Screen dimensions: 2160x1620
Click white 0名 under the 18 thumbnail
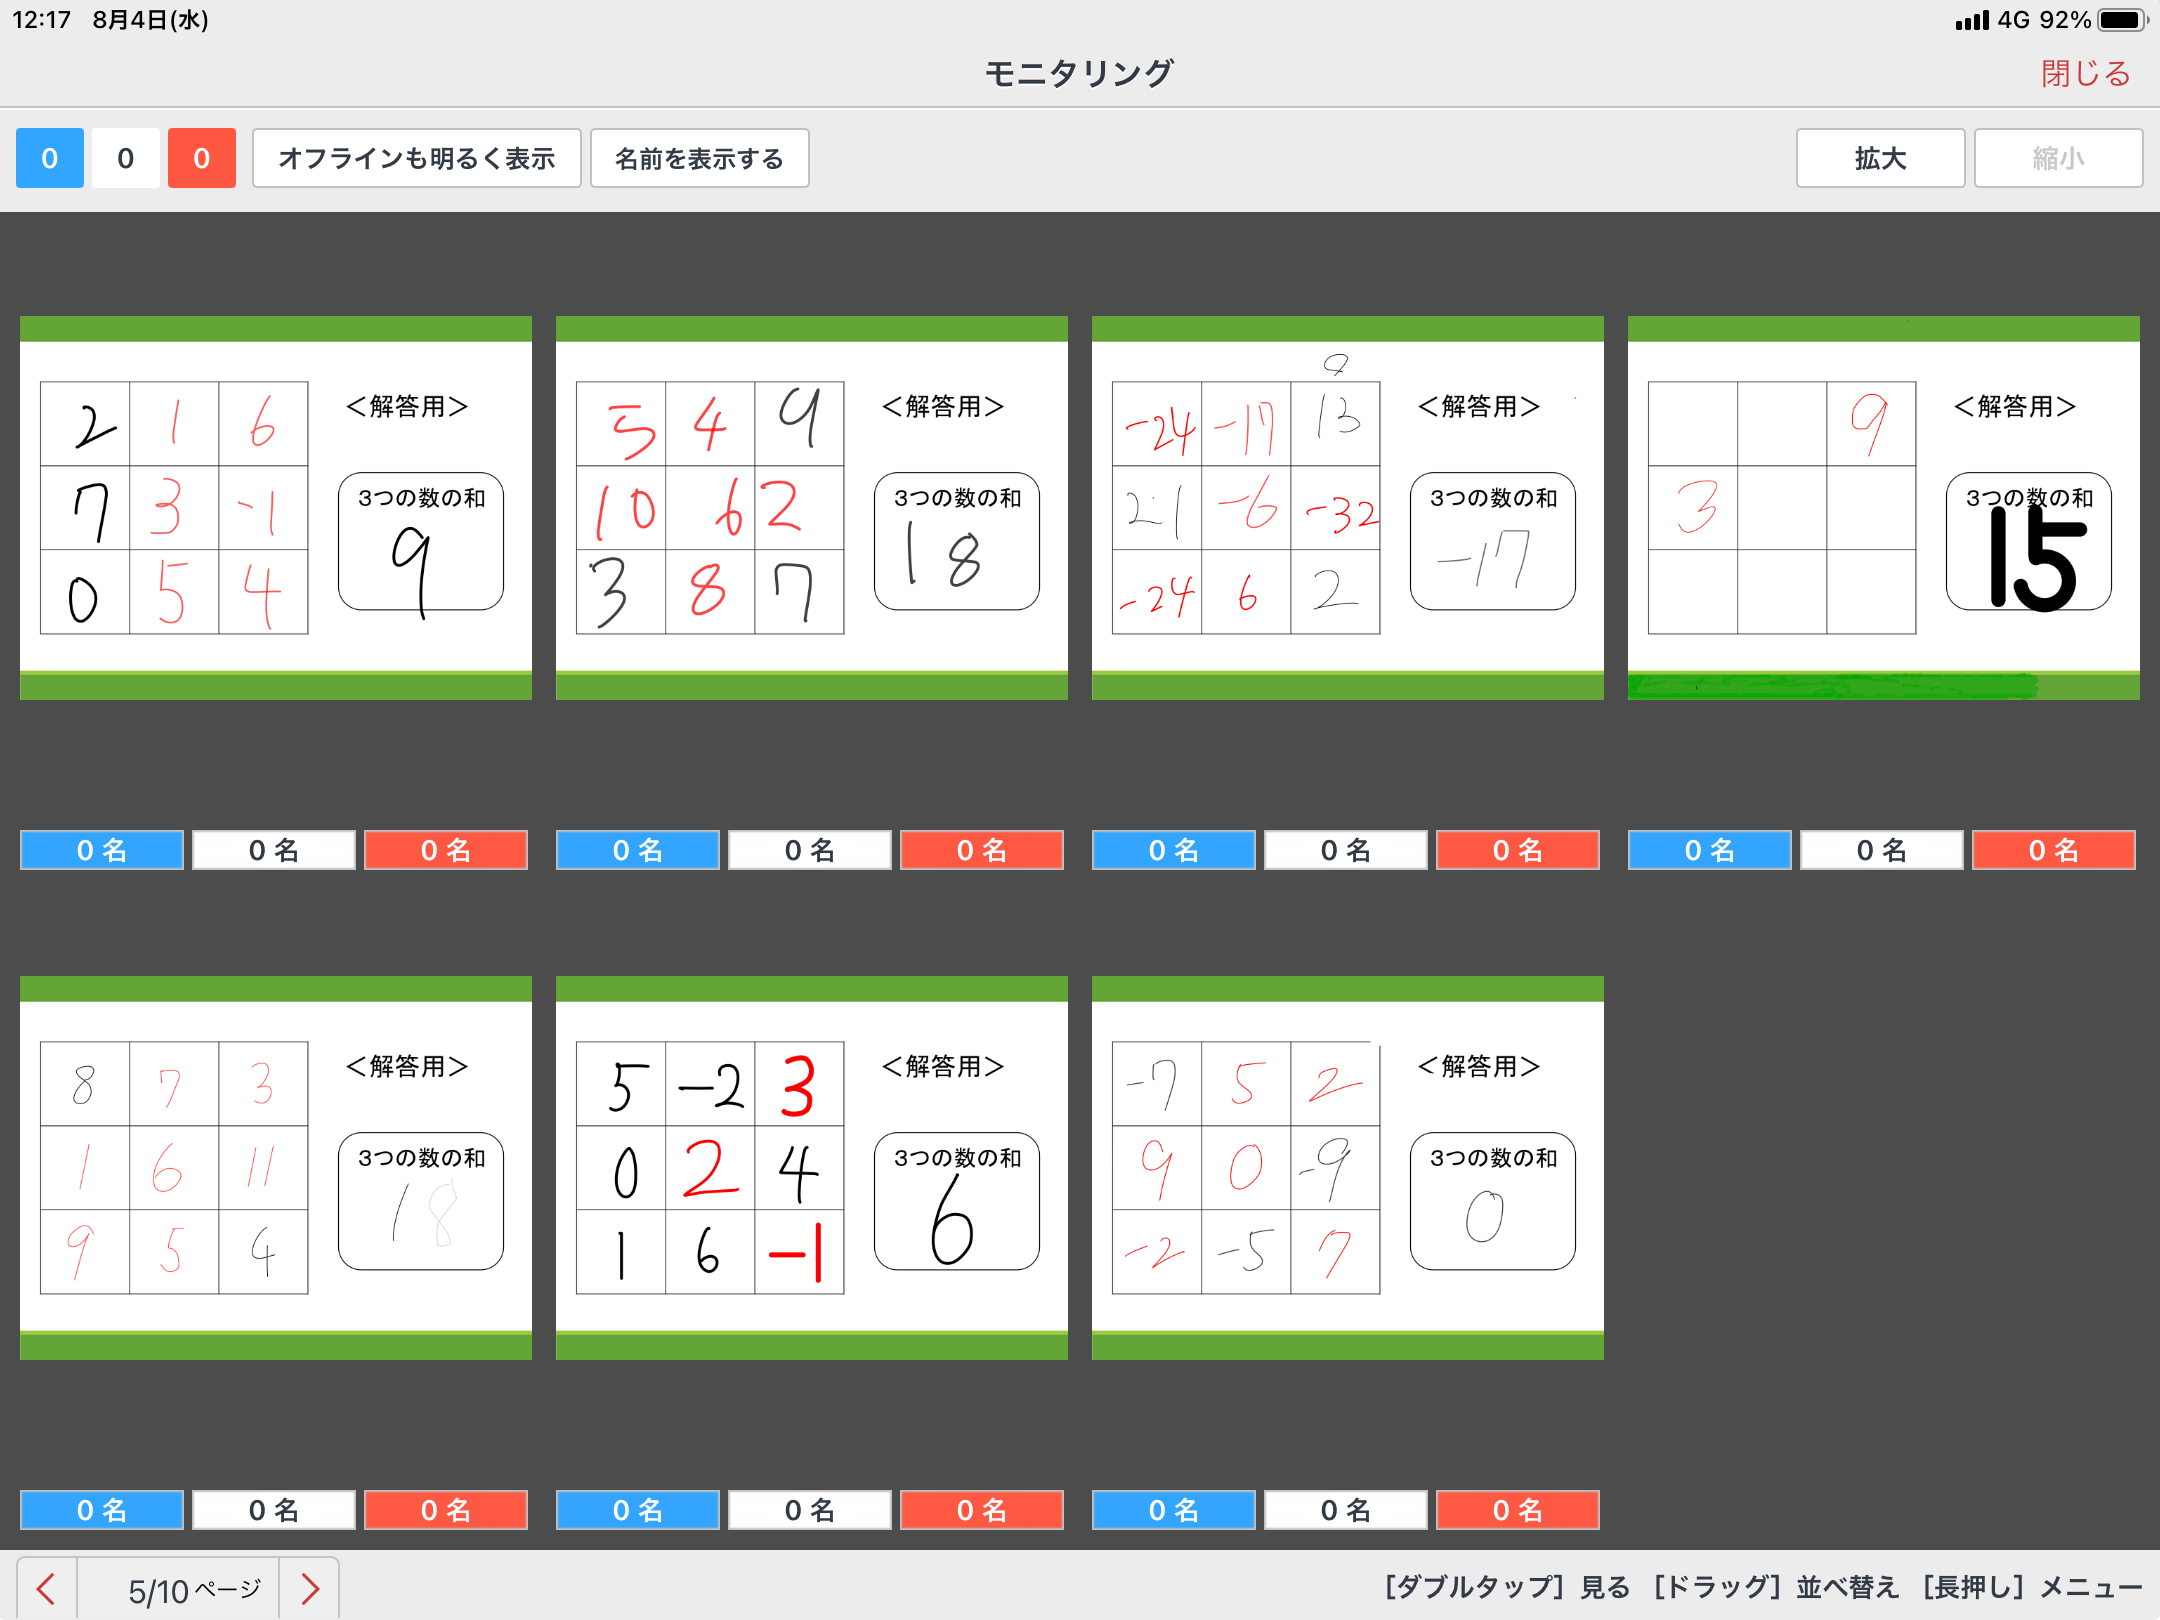click(809, 850)
